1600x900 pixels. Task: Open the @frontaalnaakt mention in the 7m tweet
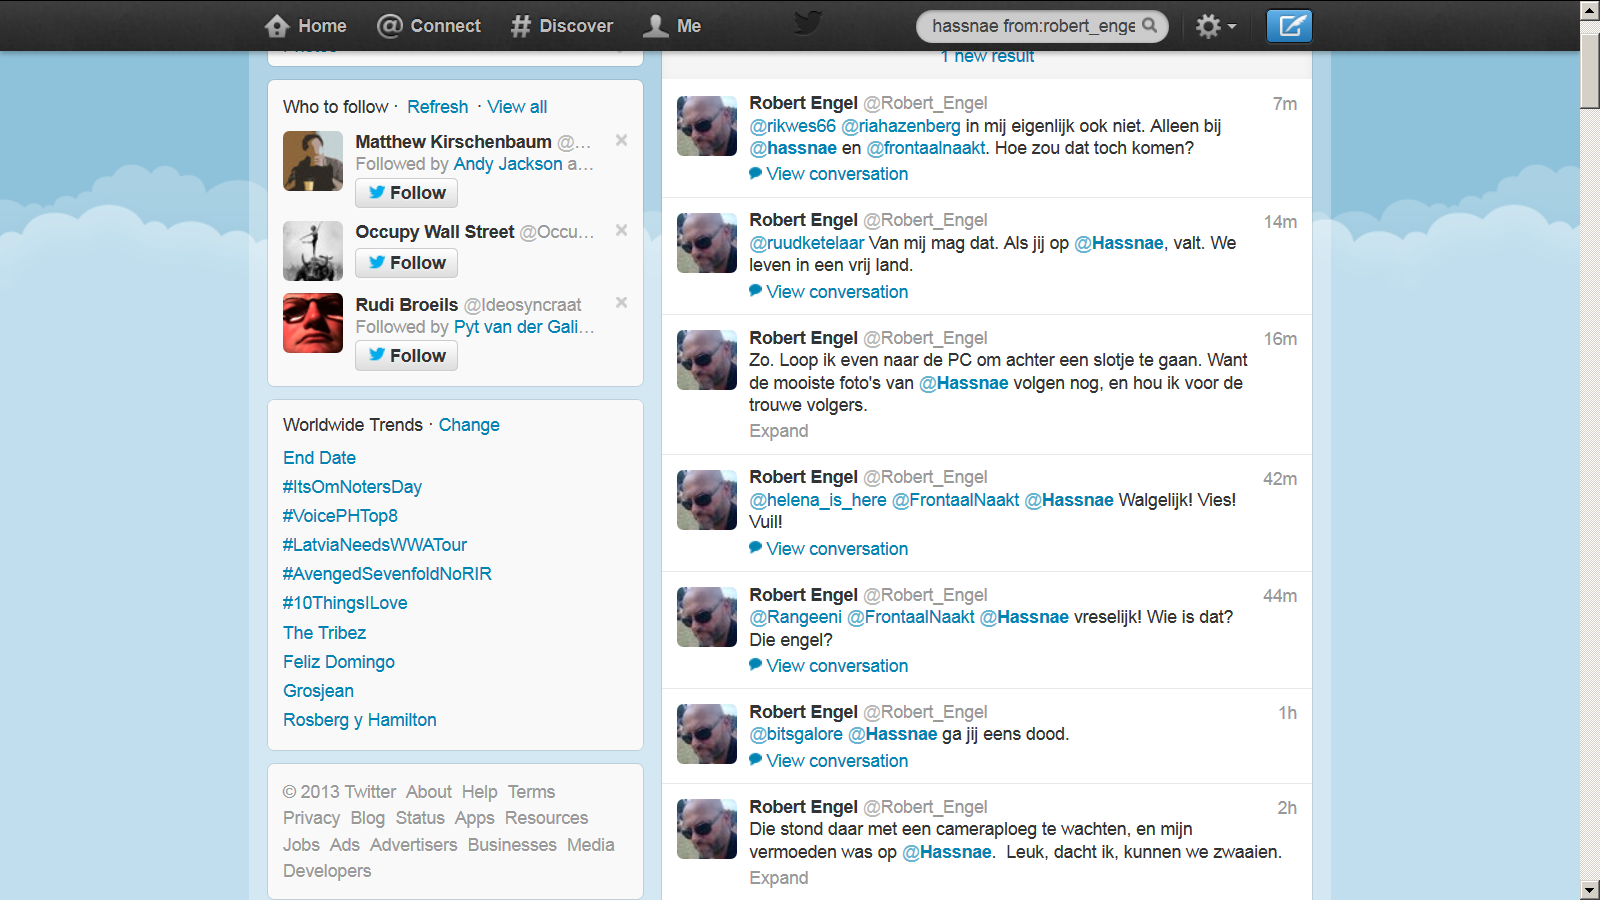[926, 148]
